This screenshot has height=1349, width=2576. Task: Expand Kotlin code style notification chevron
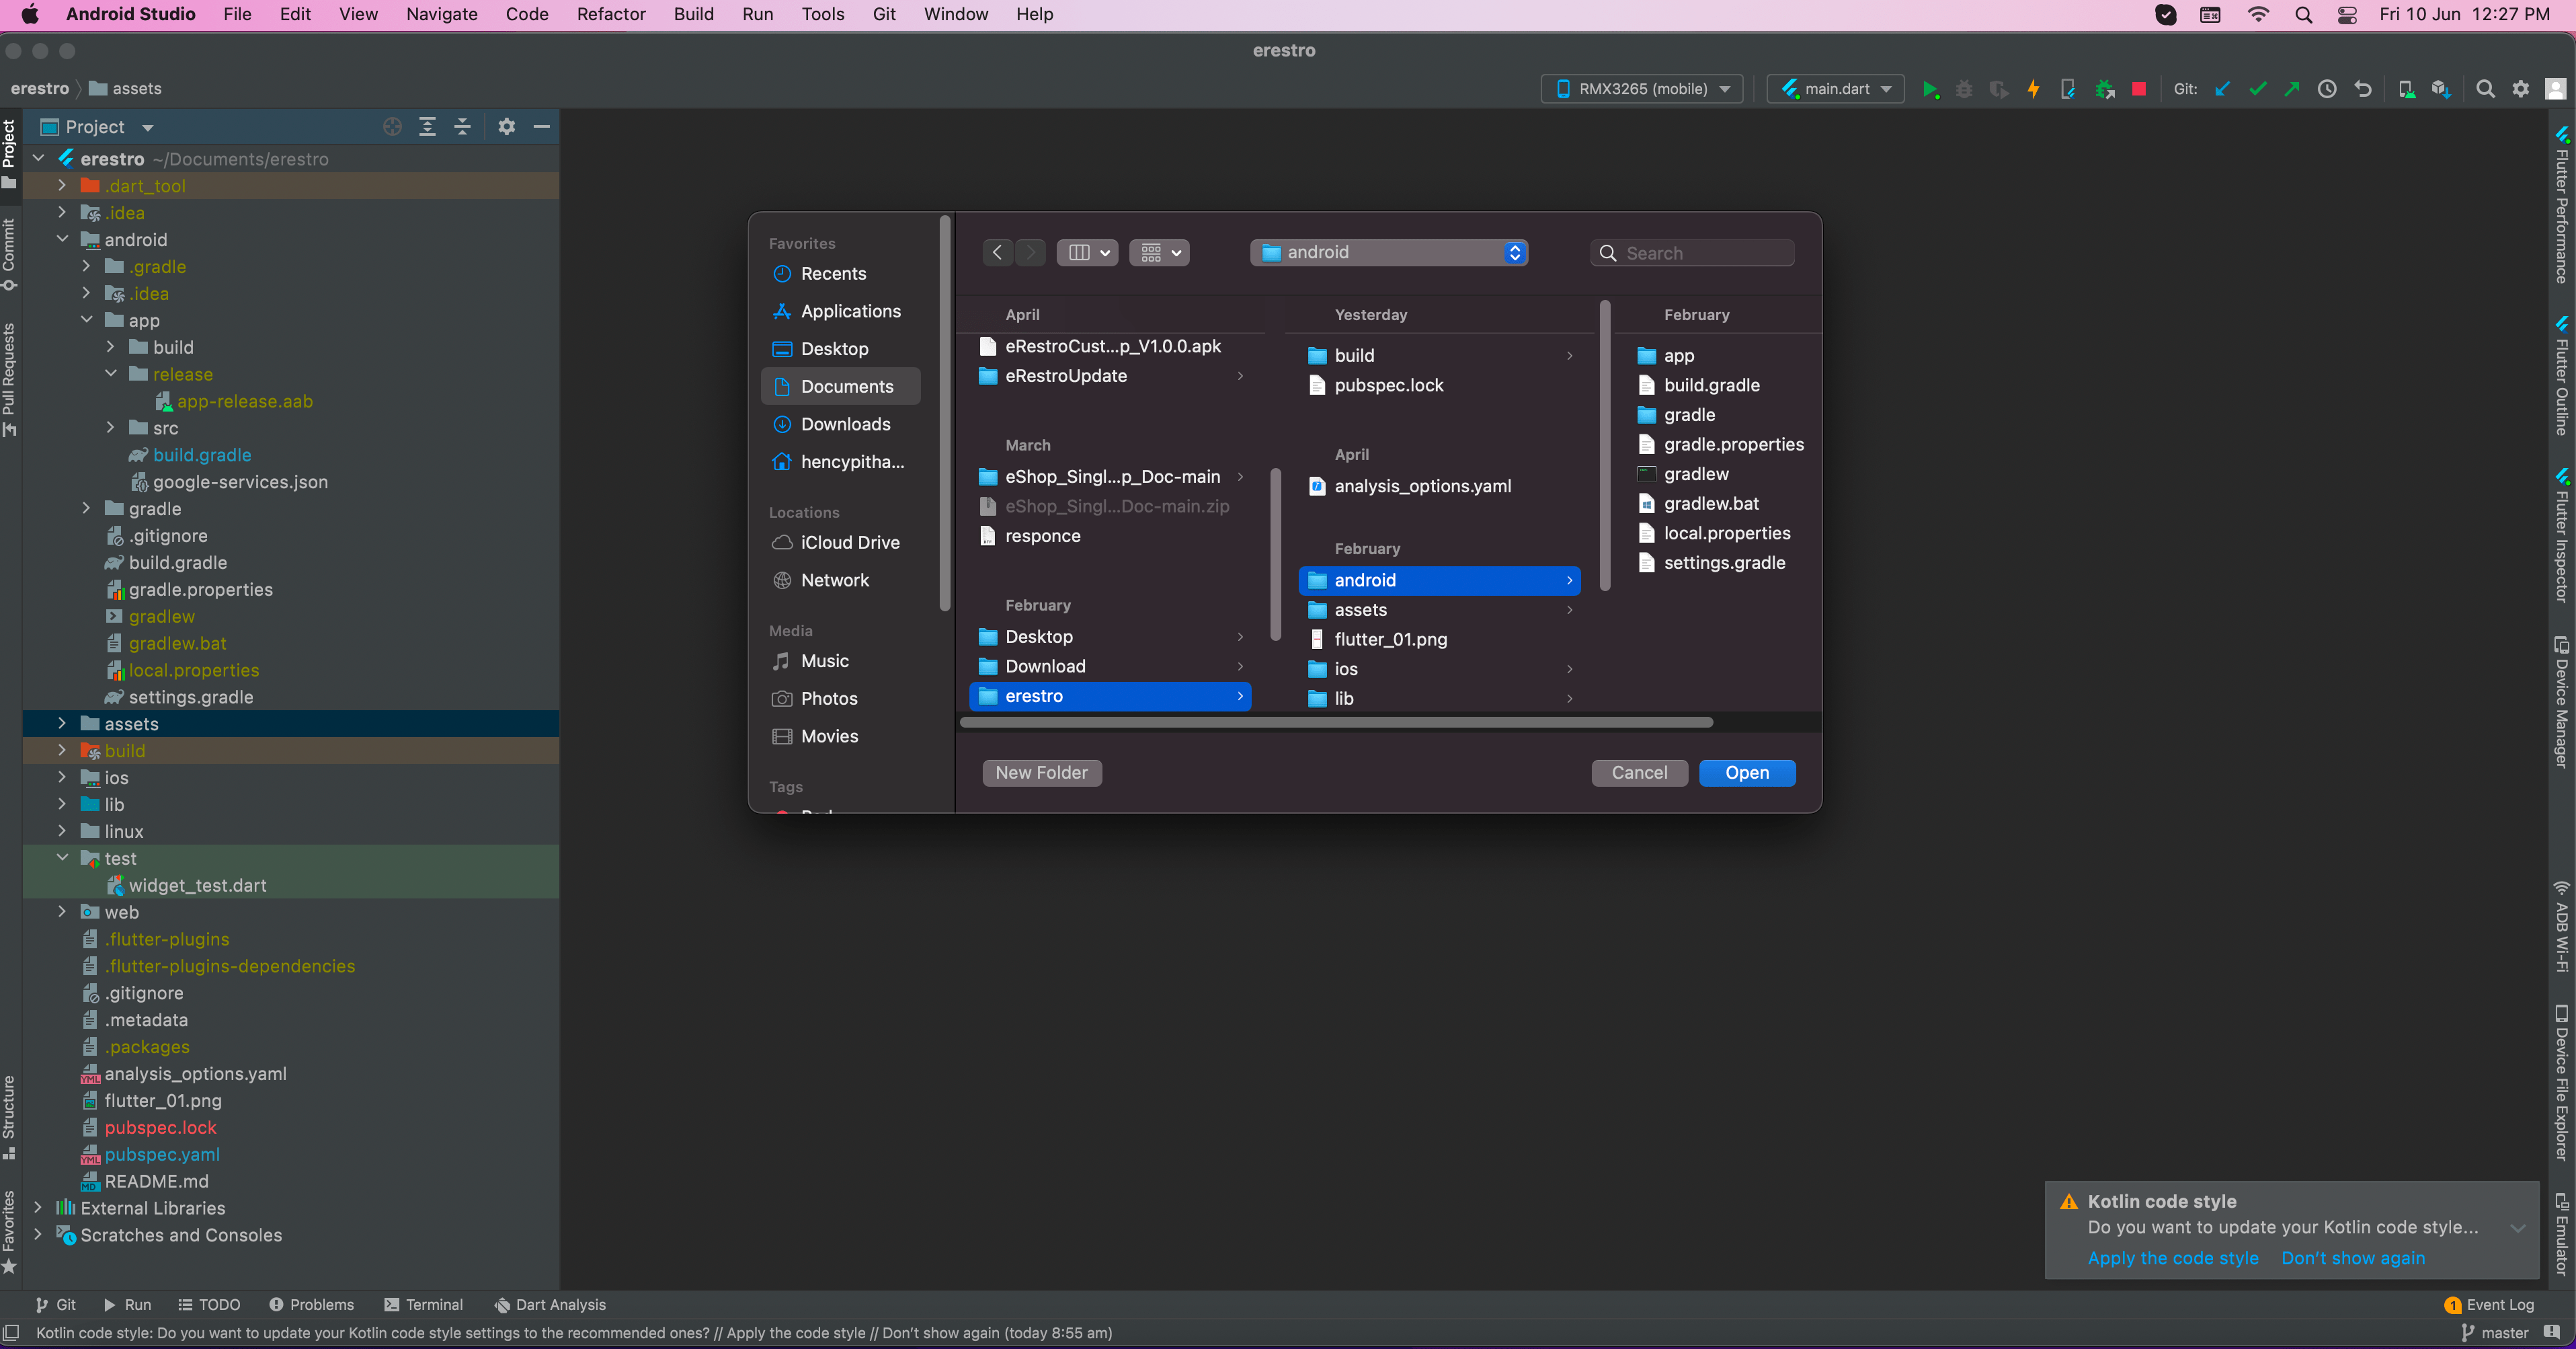[x=2518, y=1228]
